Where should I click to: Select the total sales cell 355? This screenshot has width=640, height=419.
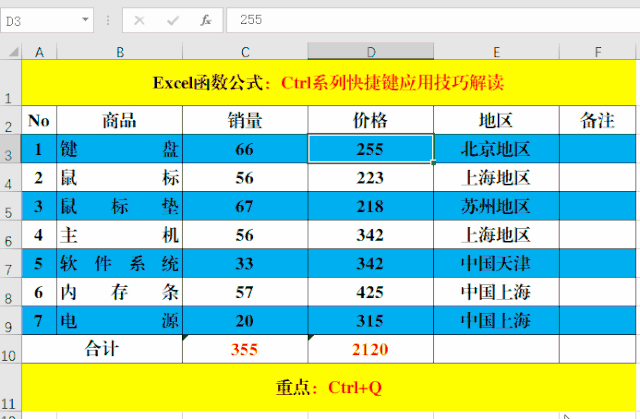(245, 349)
